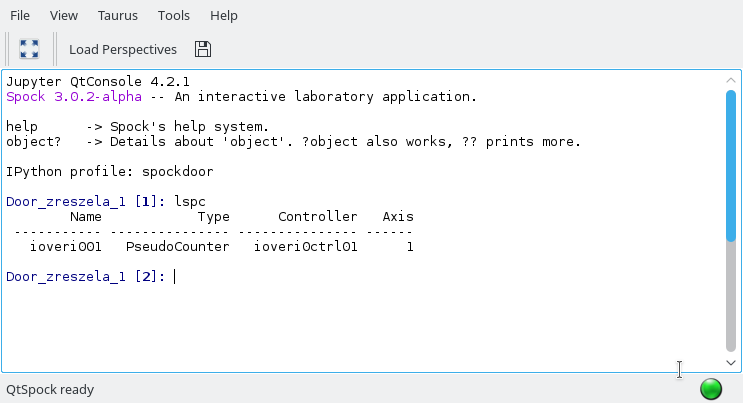
Task: Open the Load Perspectives dropdown
Action: coord(123,49)
